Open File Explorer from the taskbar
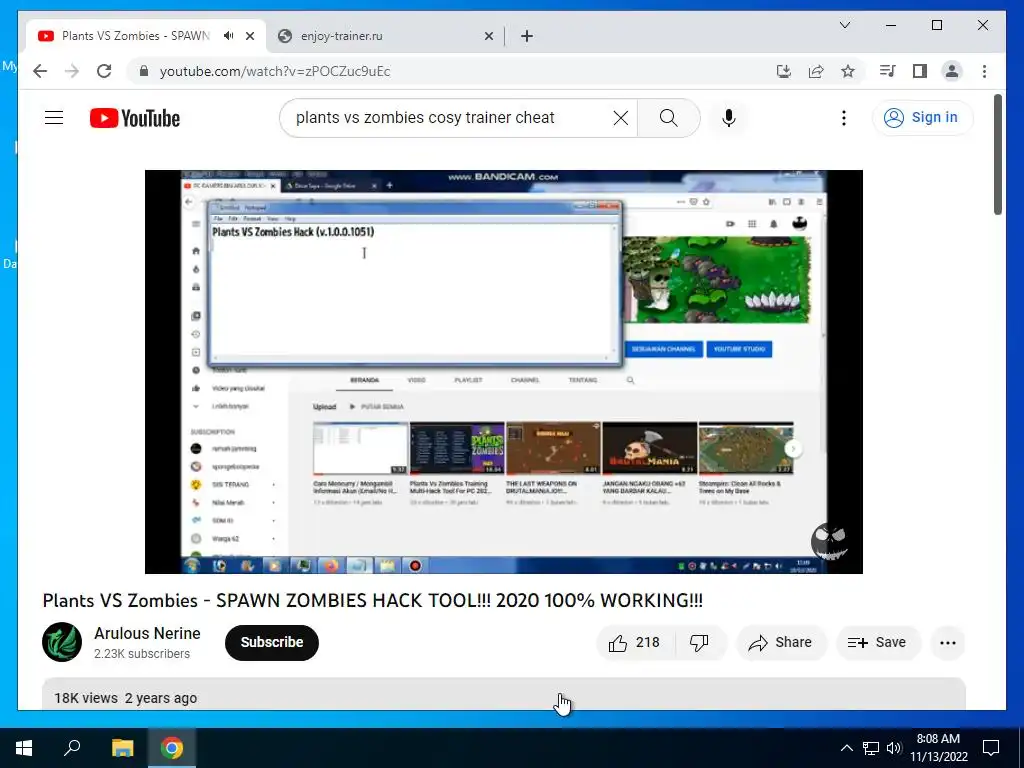This screenshot has width=1024, height=768. [x=122, y=748]
